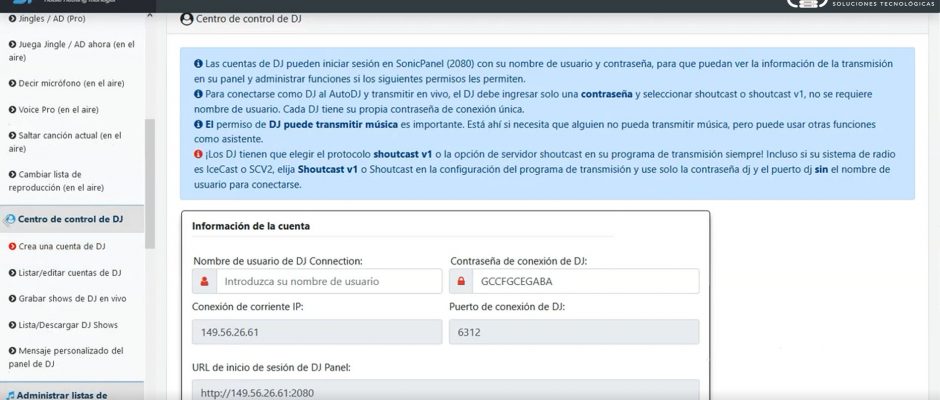Click arrow icon beside Cambiar lista
The width and height of the screenshot is (940, 400).
pos(13,175)
